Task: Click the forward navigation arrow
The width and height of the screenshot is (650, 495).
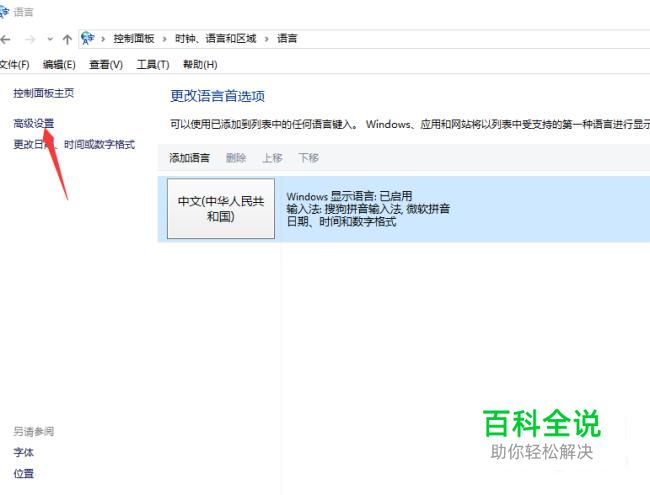Action: click(x=30, y=39)
